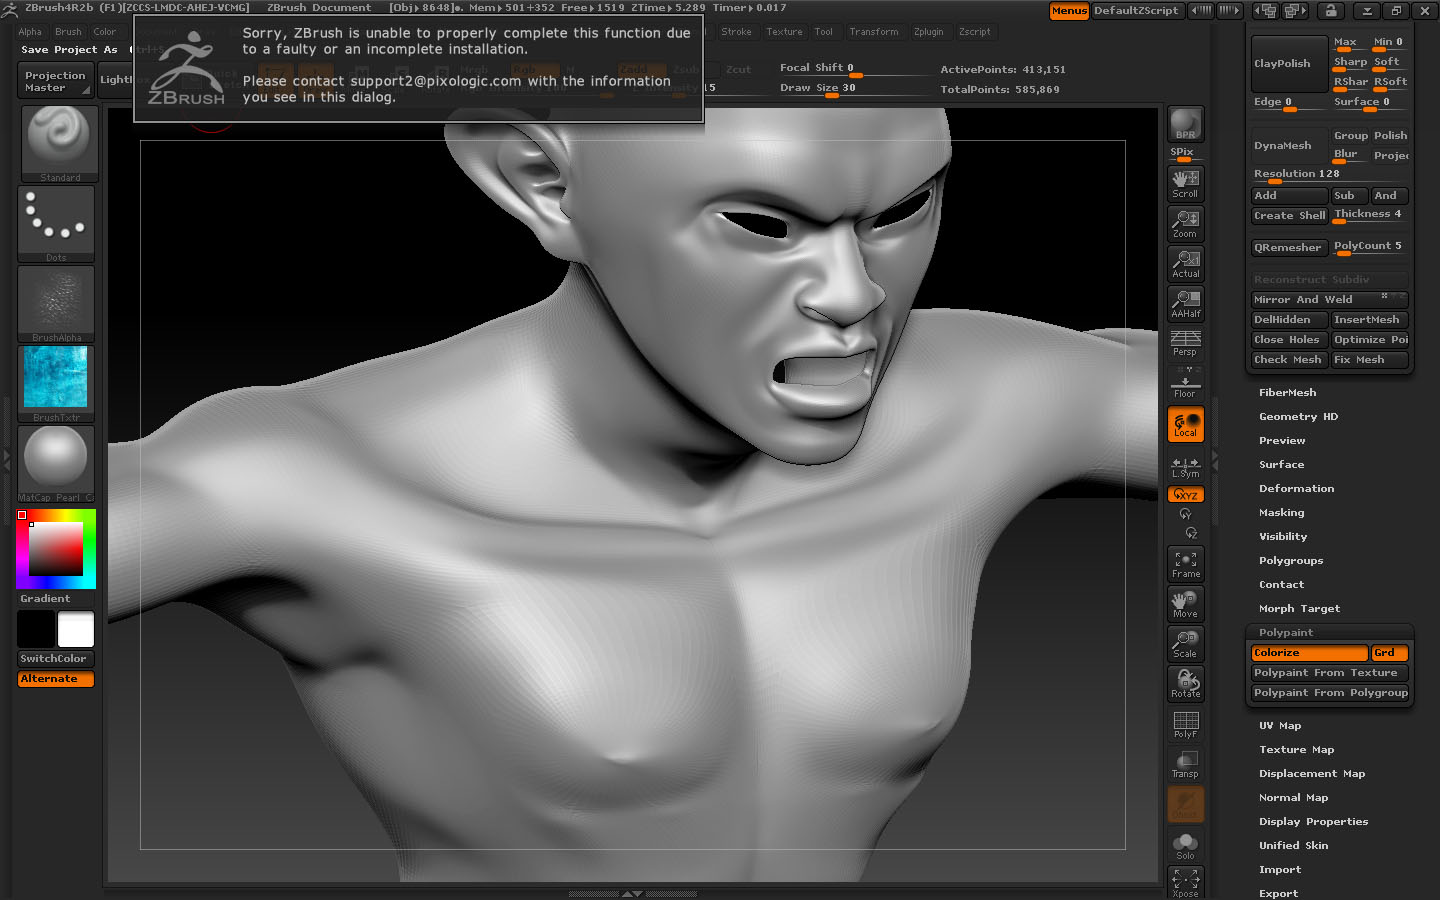Screen dimensions: 1440x900
Task: Open the Stroke menu
Action: tap(737, 32)
